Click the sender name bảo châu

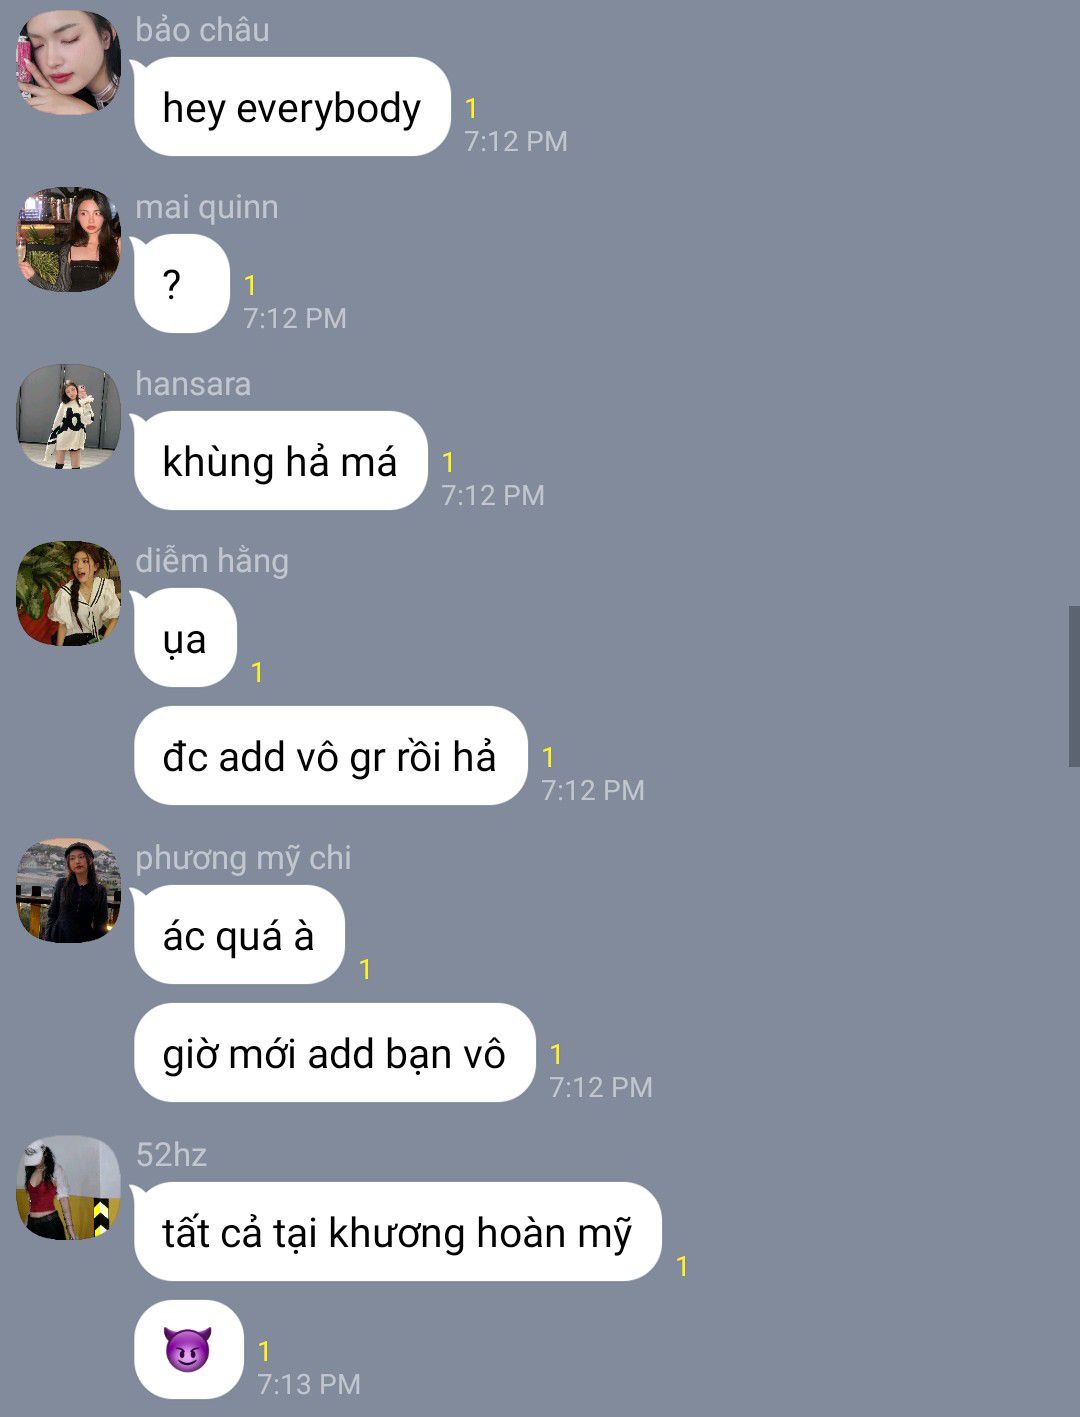pos(203,30)
